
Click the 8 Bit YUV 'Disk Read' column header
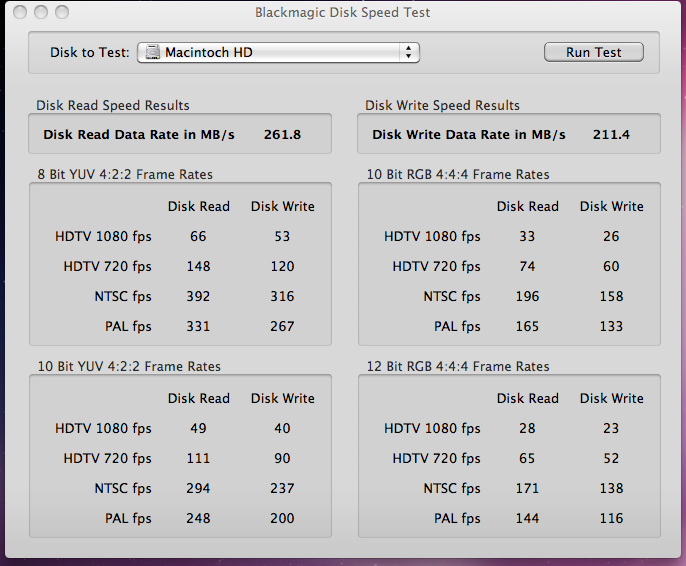click(x=199, y=206)
